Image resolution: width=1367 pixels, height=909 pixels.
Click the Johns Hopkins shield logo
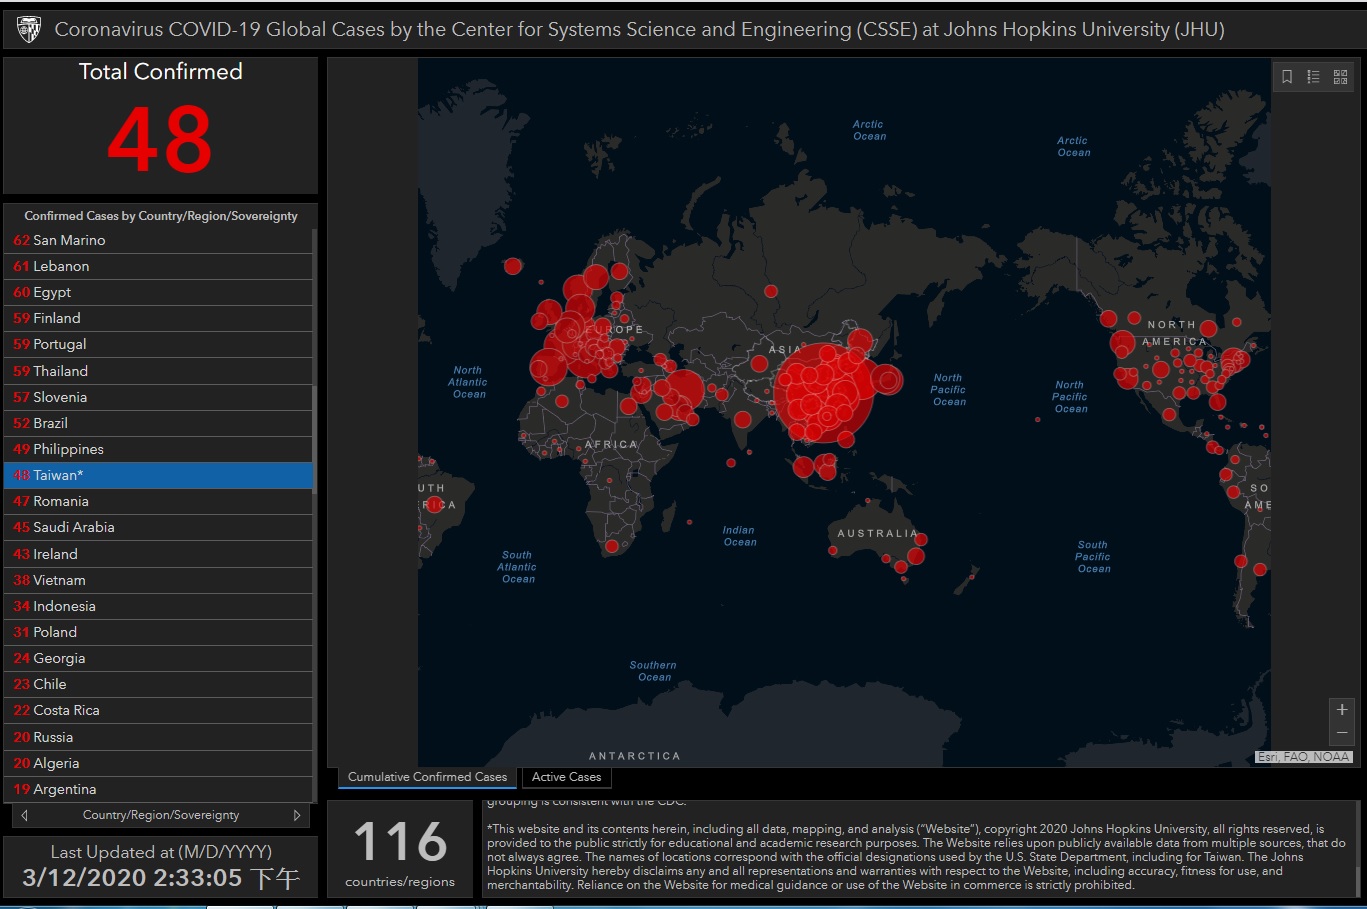pyautogui.click(x=29, y=30)
